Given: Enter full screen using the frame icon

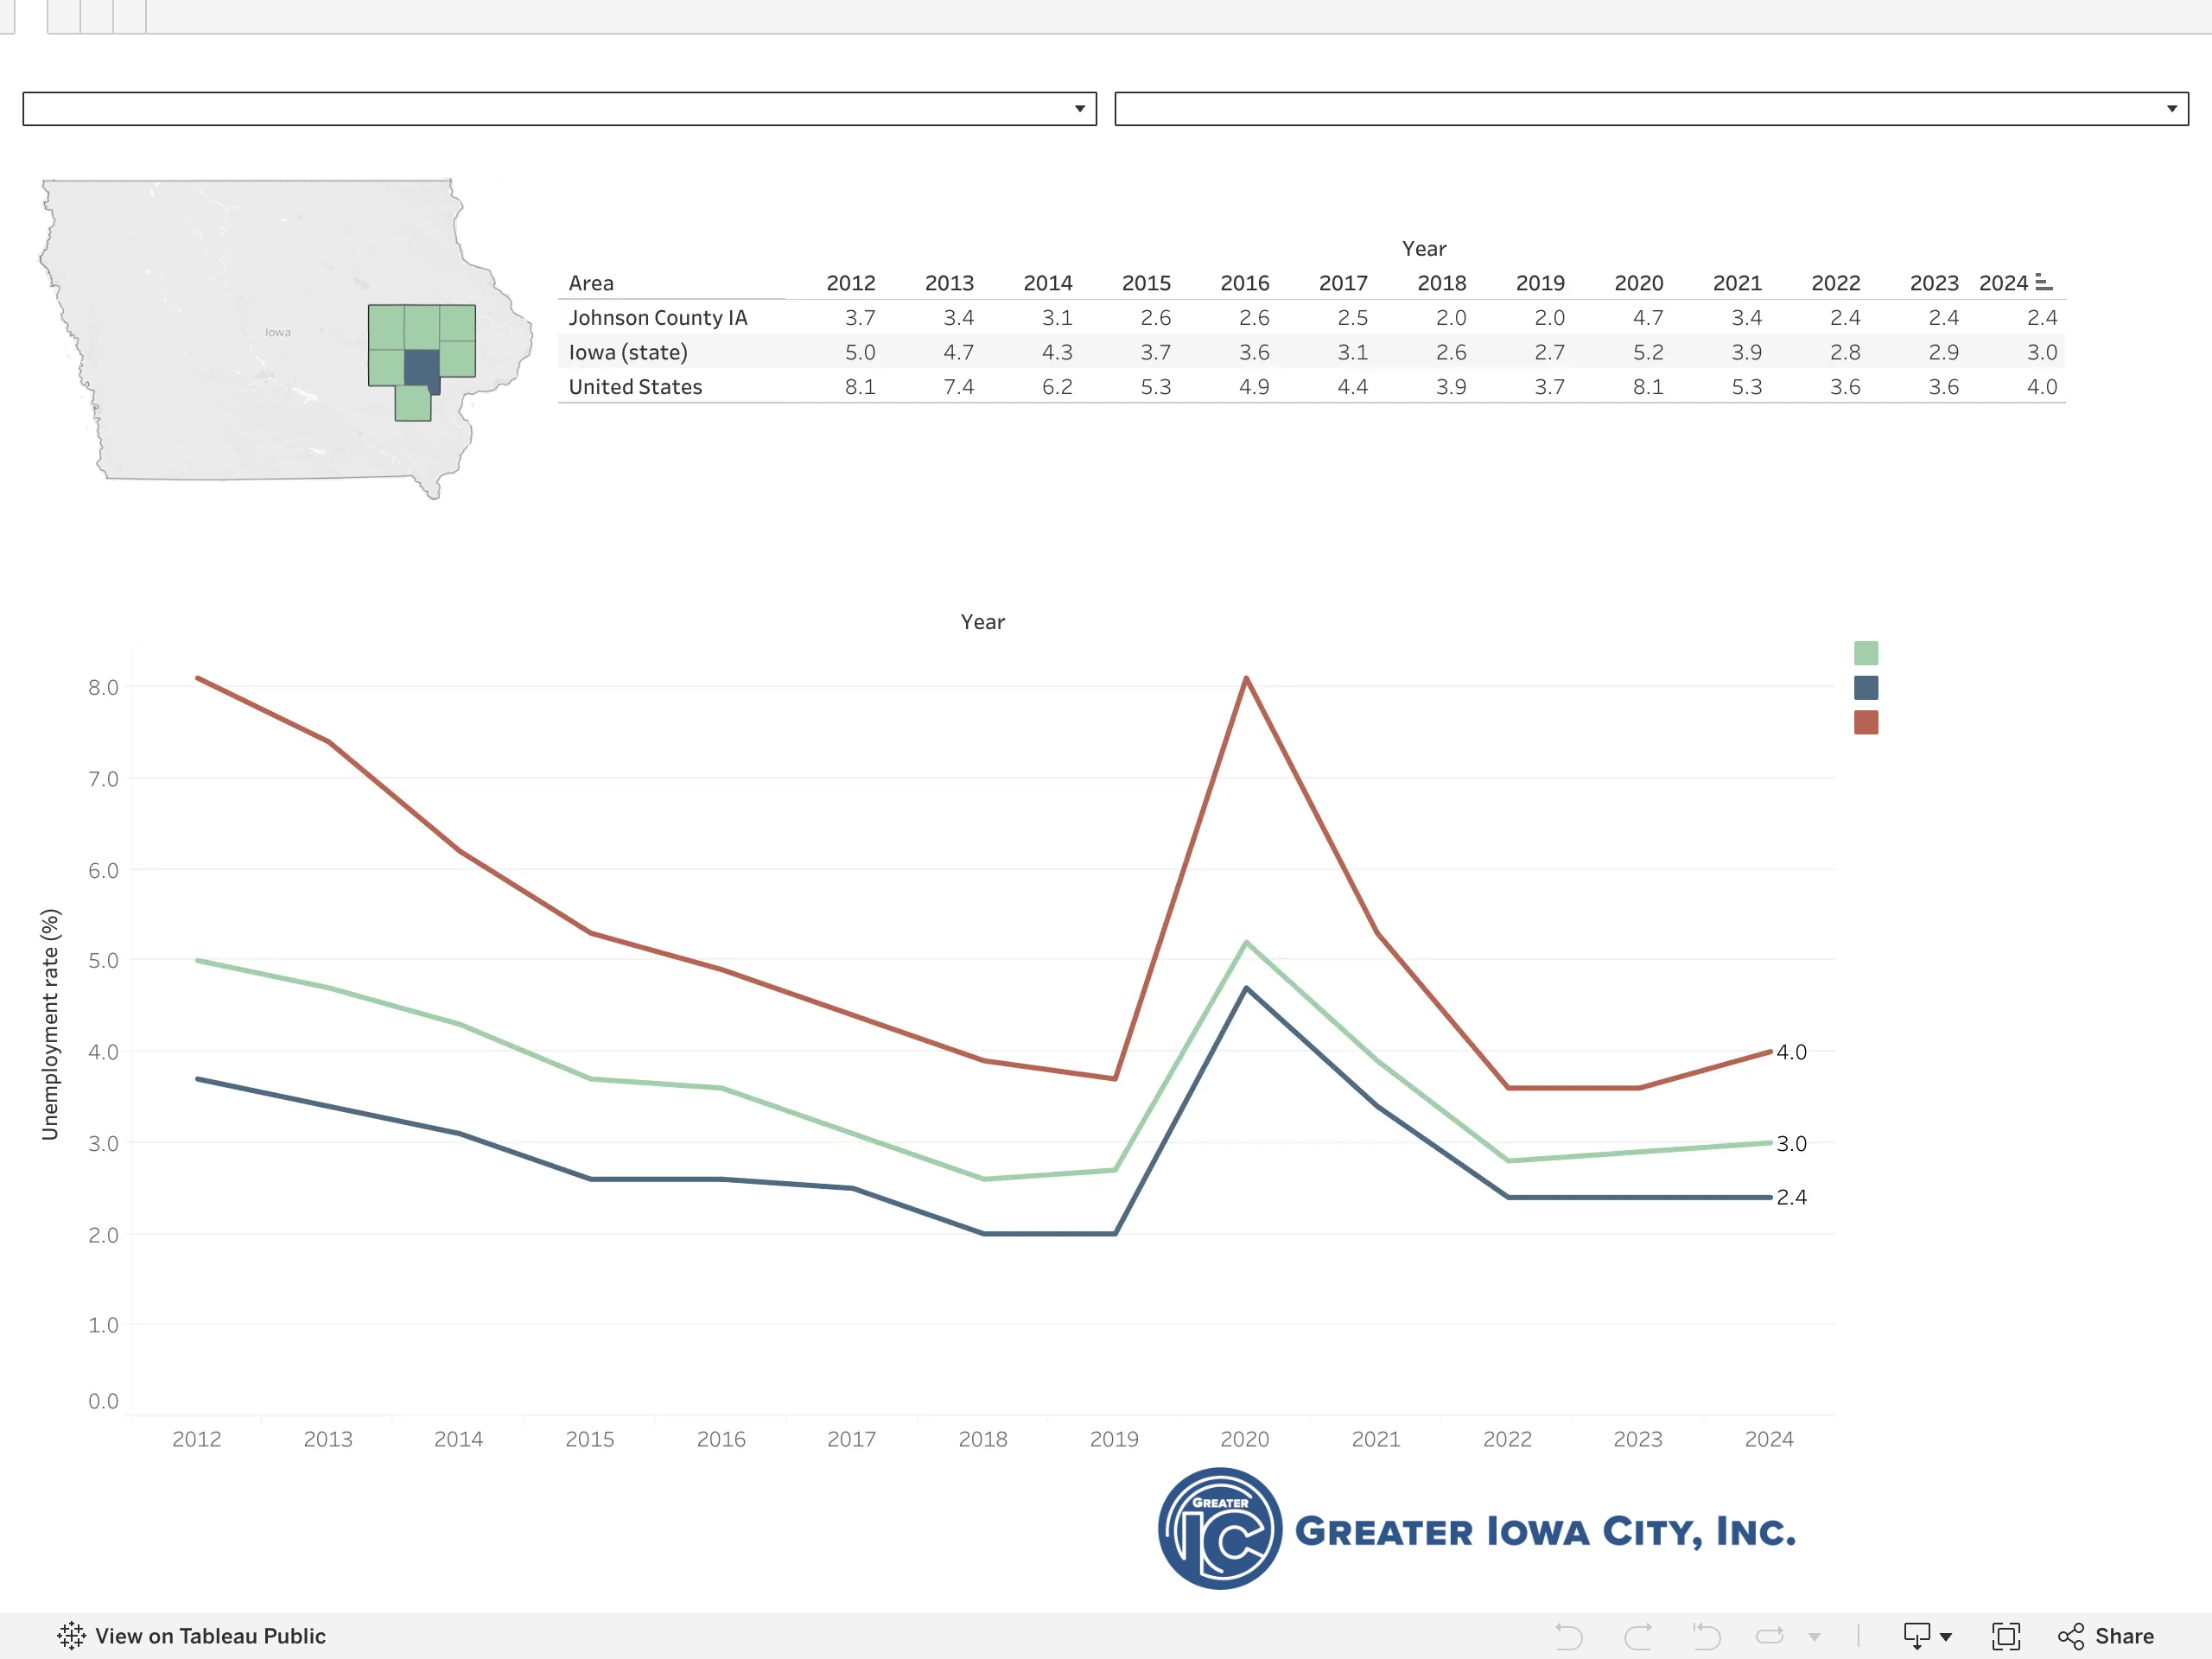Looking at the screenshot, I should (2006, 1636).
